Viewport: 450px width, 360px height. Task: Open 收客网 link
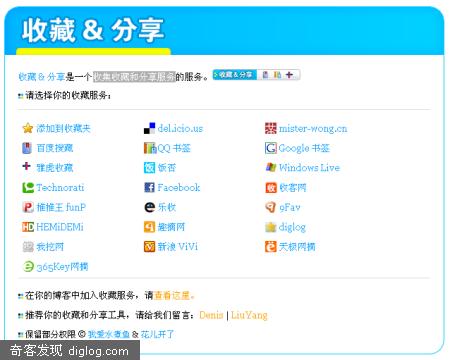click(x=292, y=187)
